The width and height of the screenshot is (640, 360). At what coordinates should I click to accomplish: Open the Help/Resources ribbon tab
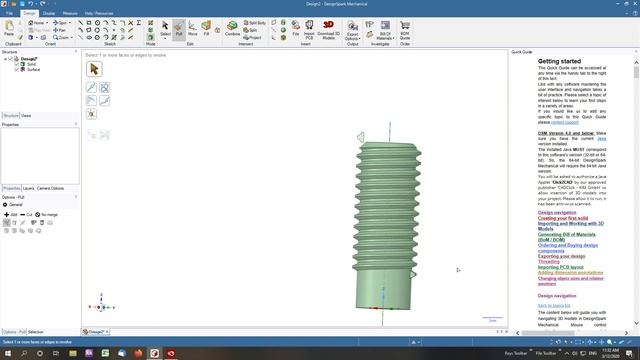point(99,13)
